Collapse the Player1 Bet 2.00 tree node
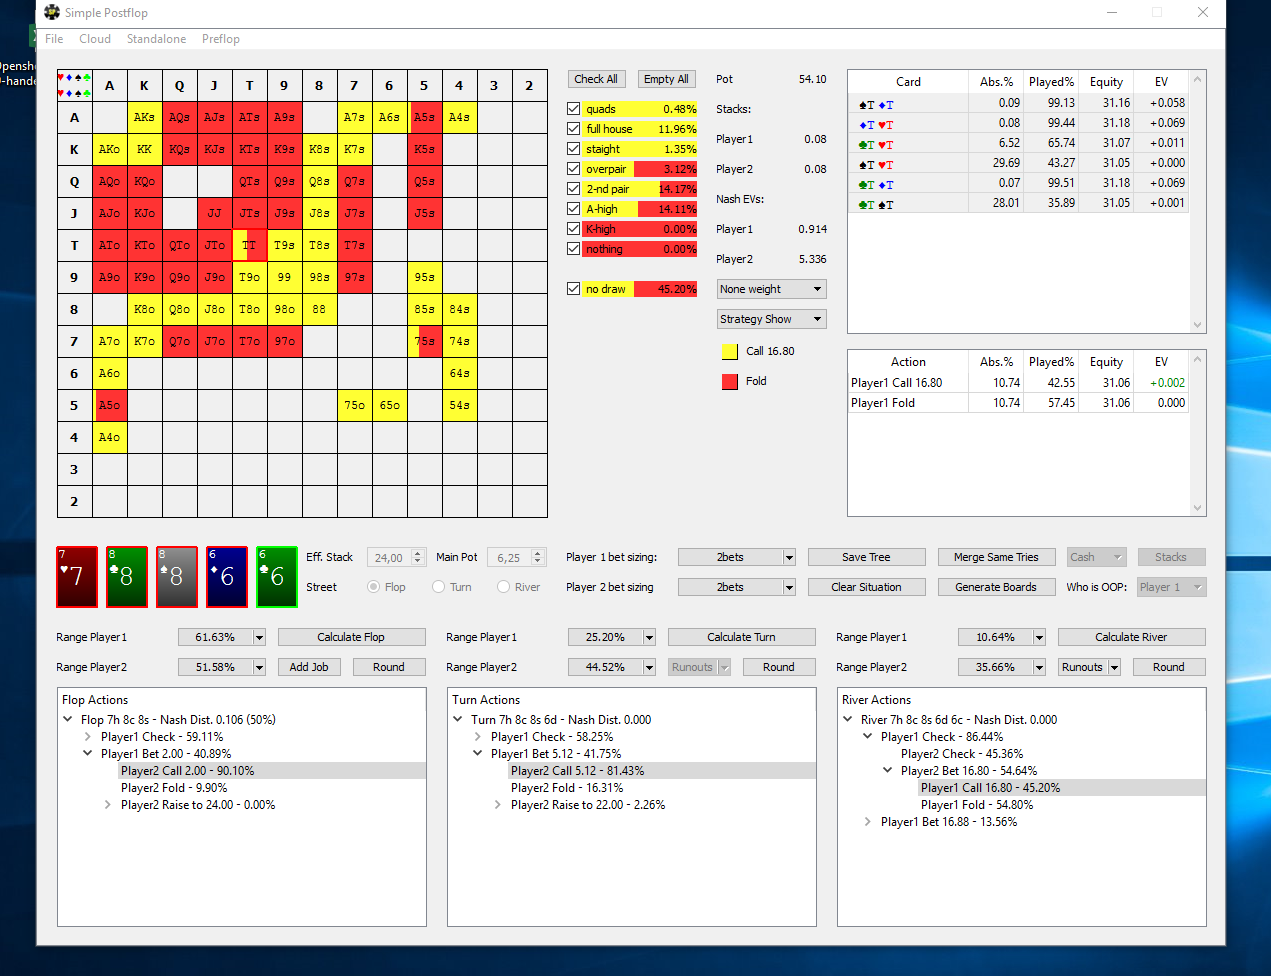Viewport: 1271px width, 976px height. [x=88, y=754]
